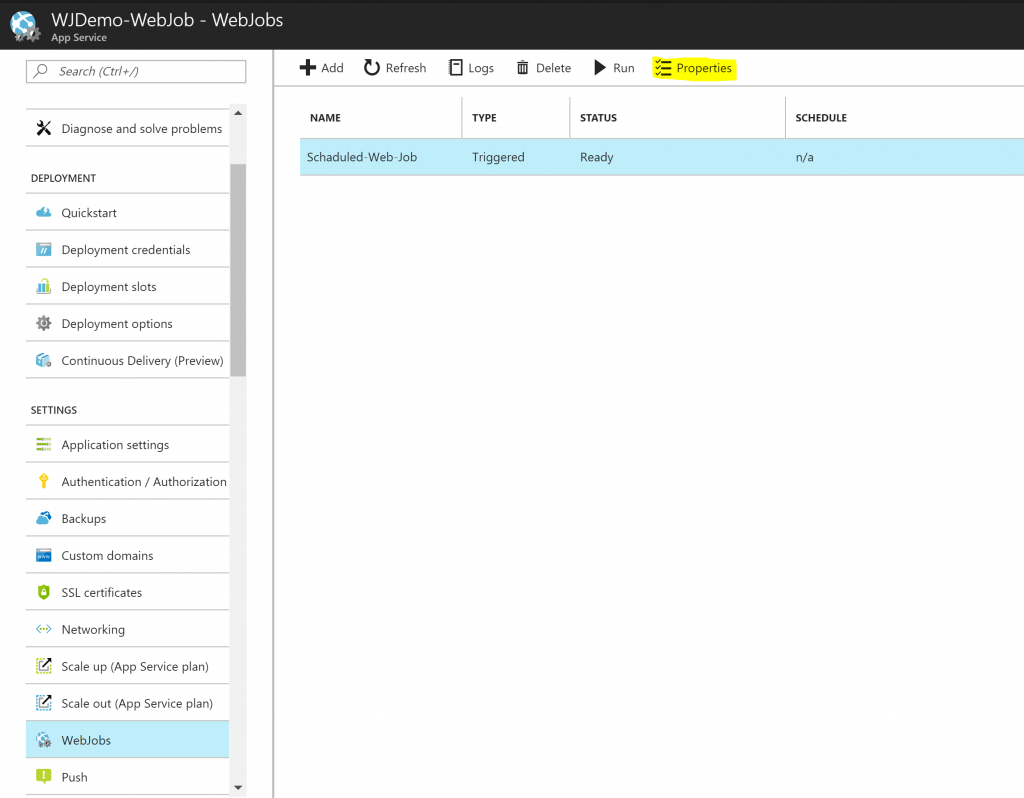Click the Triggered type cell
Viewport: 1024px width, 798px height.
(x=498, y=157)
